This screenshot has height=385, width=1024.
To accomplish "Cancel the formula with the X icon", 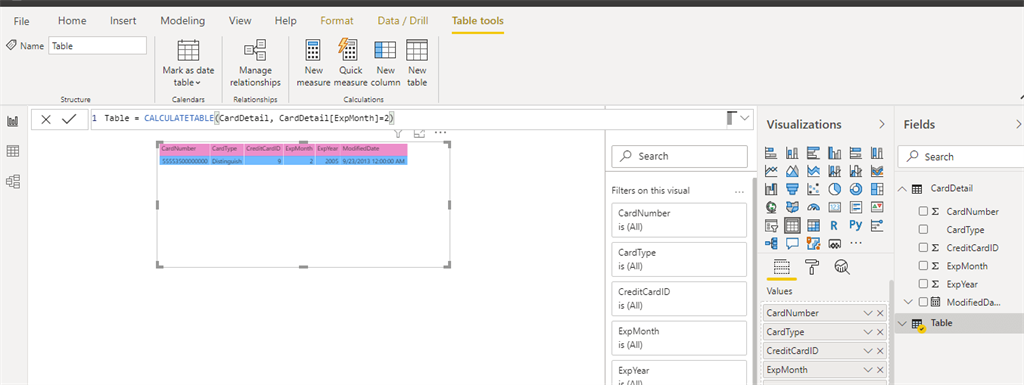I will point(46,119).
